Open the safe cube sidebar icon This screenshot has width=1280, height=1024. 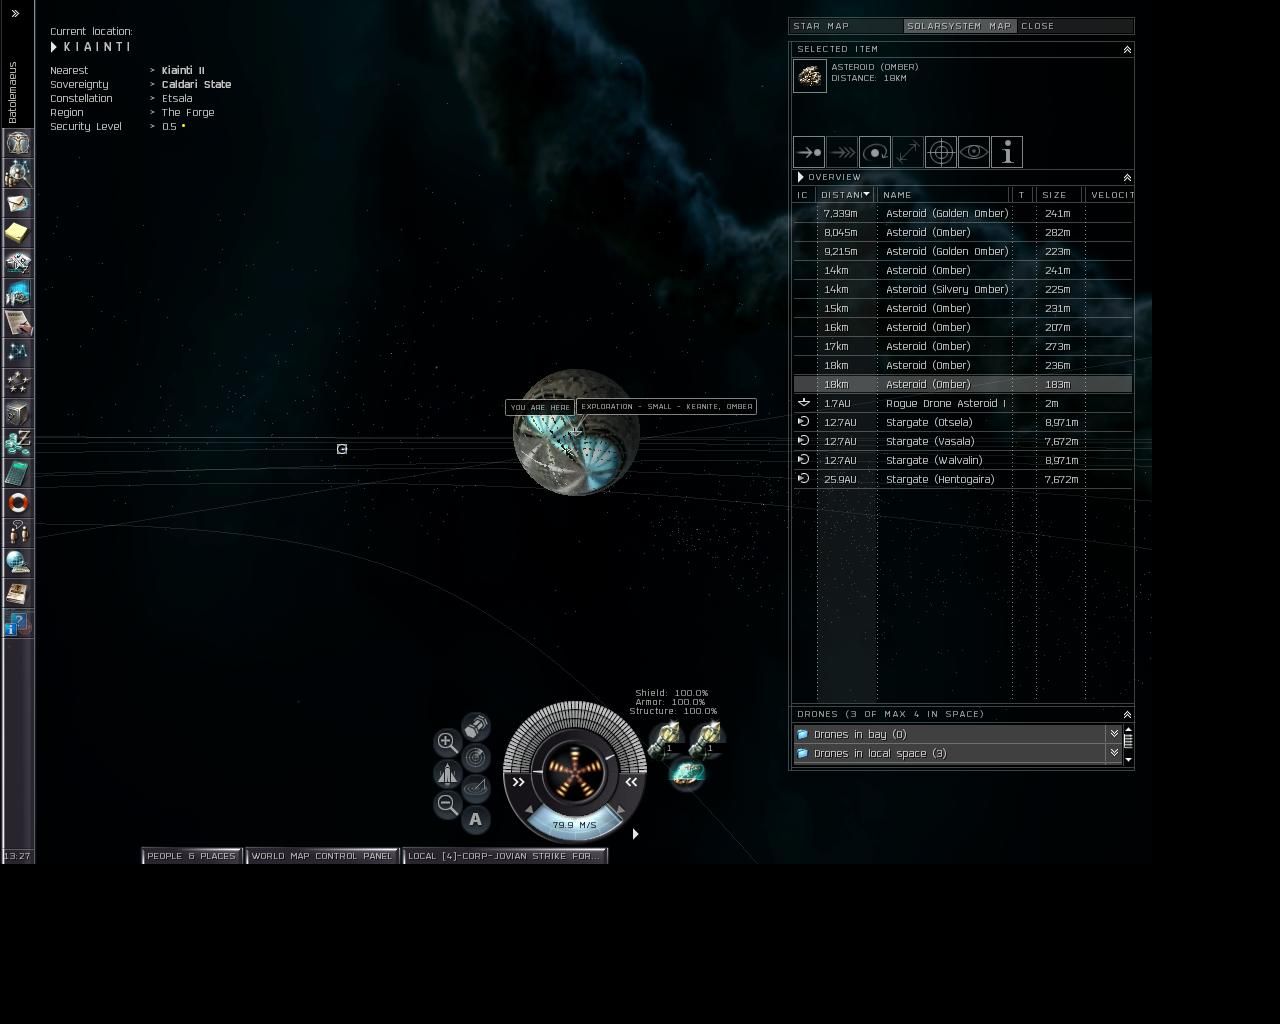18,413
